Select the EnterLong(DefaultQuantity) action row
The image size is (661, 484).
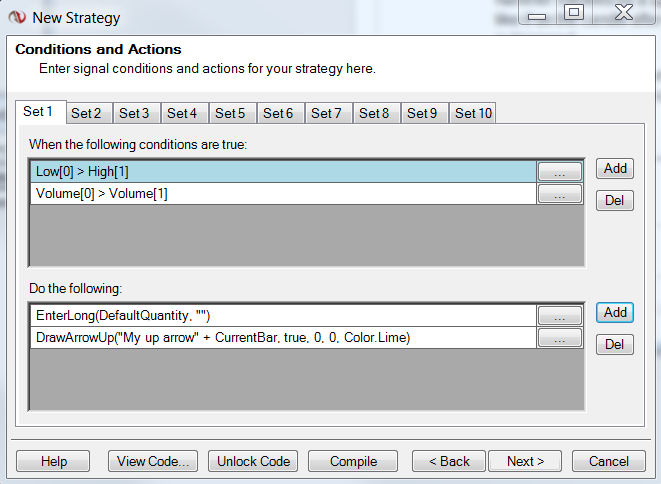pos(280,316)
